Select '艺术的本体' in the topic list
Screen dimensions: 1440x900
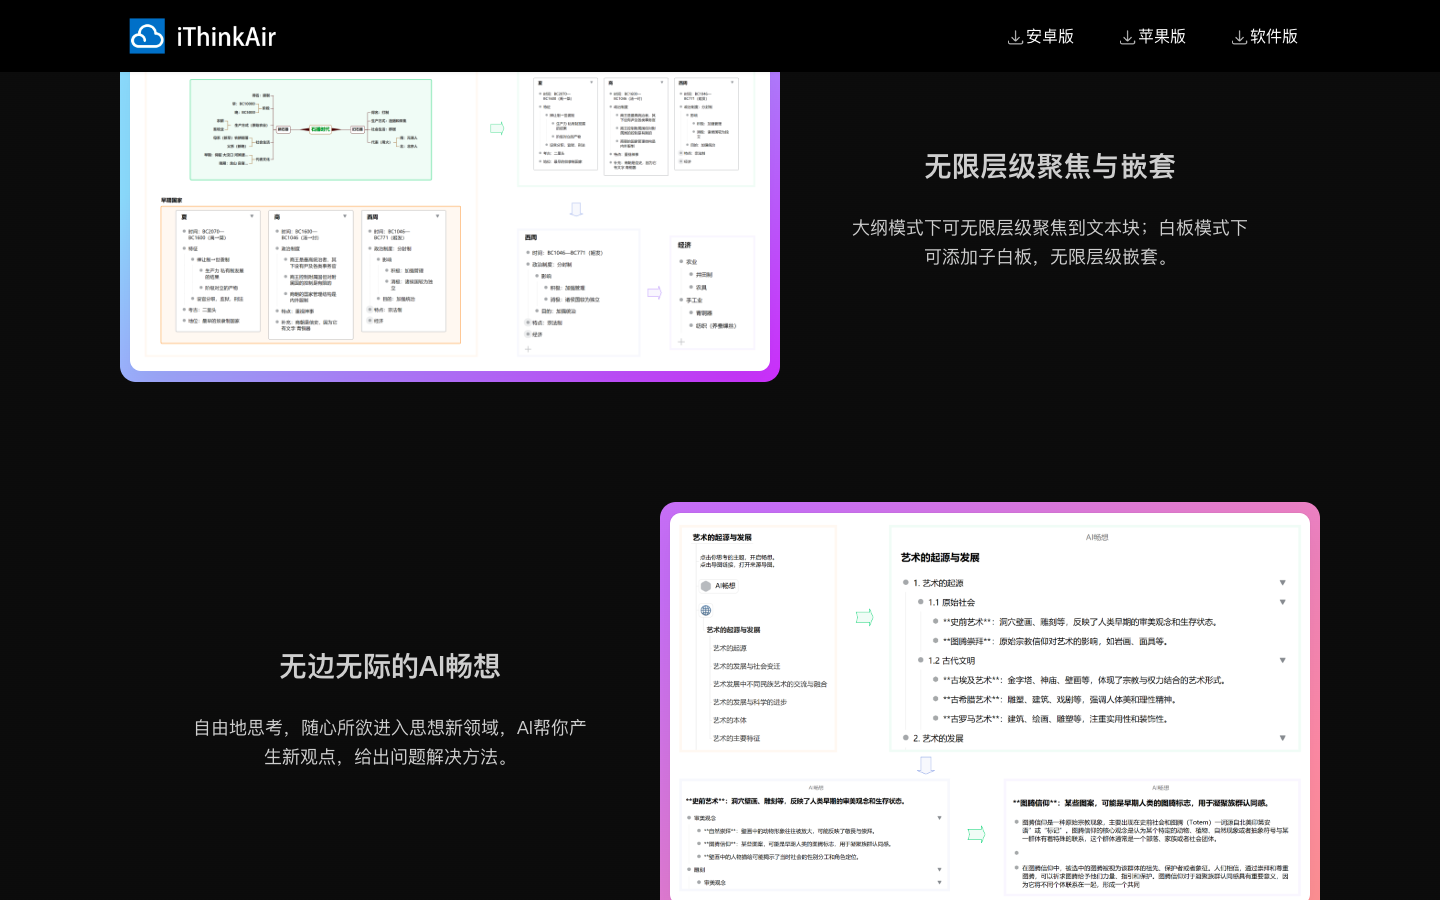point(729,720)
